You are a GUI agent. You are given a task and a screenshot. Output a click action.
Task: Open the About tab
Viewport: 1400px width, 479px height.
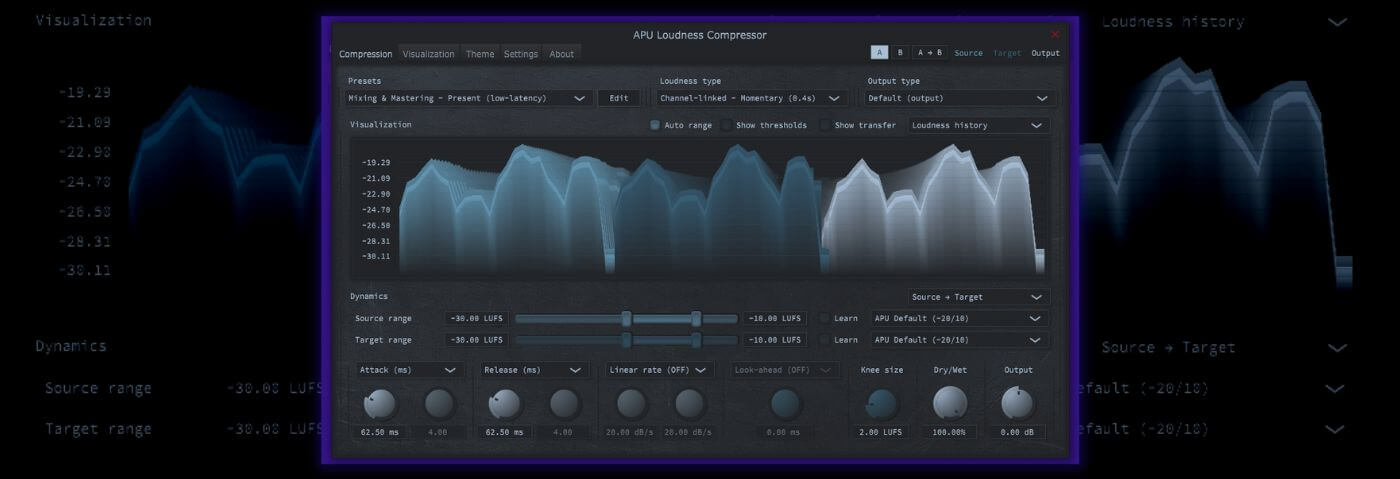pos(562,54)
